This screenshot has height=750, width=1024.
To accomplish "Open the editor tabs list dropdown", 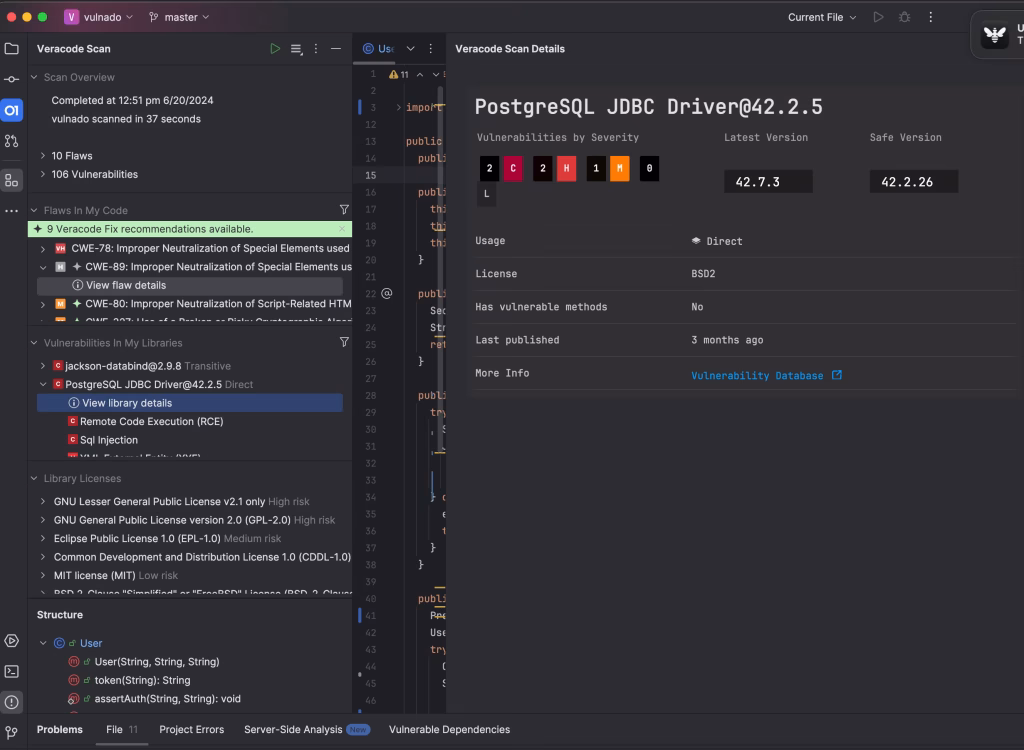I will (411, 48).
